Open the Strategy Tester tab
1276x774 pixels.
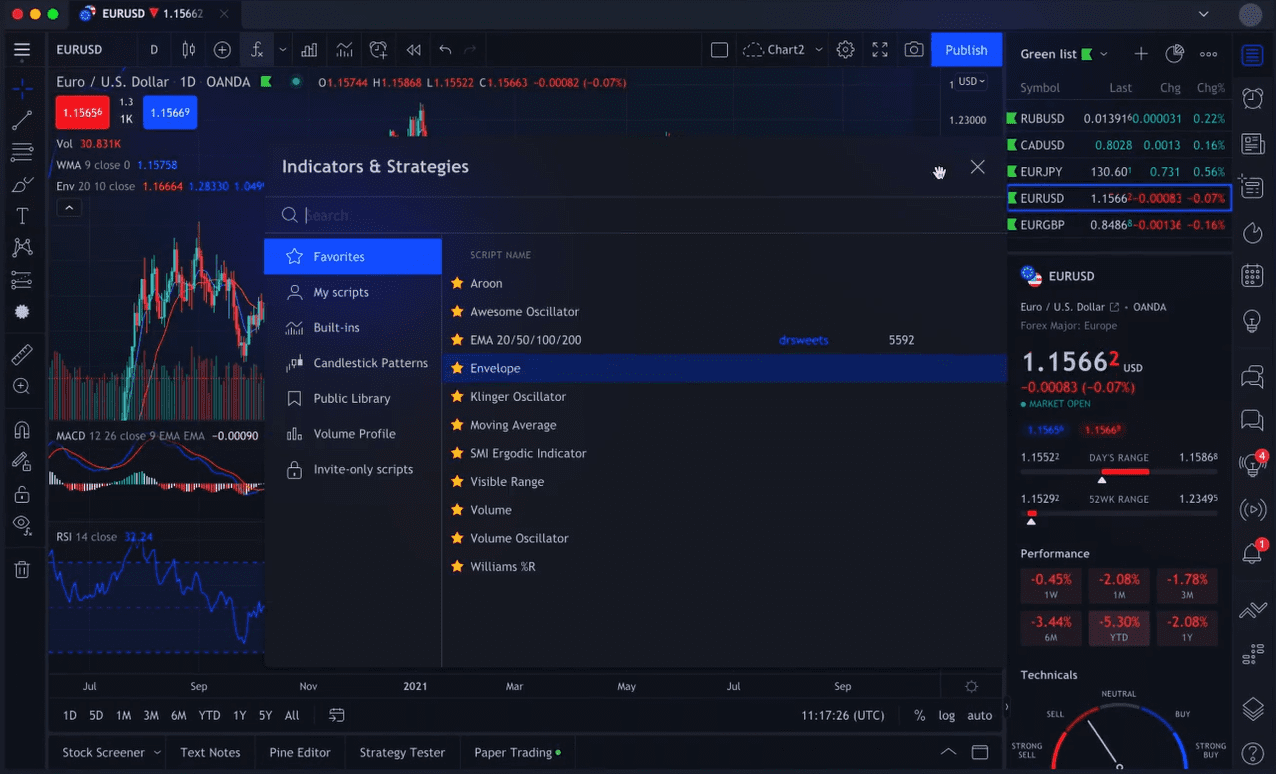click(x=402, y=752)
